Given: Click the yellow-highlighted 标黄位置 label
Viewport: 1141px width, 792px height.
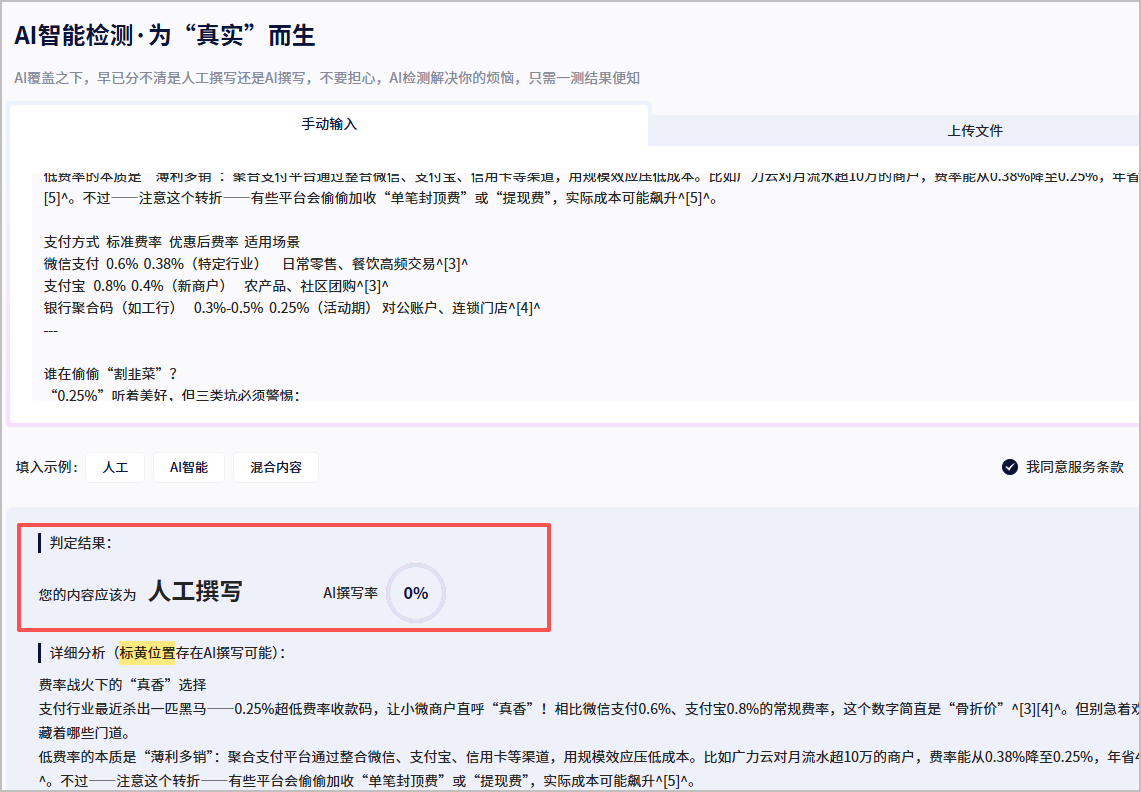Looking at the screenshot, I should pyautogui.click(x=147, y=653).
